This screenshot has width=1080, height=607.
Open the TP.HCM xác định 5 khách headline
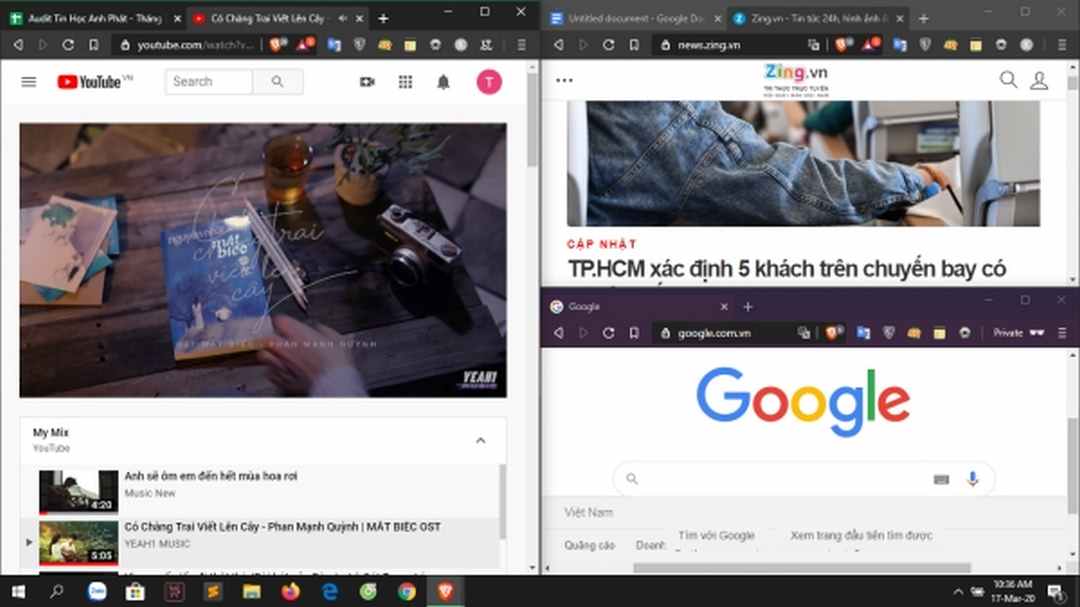[787, 269]
